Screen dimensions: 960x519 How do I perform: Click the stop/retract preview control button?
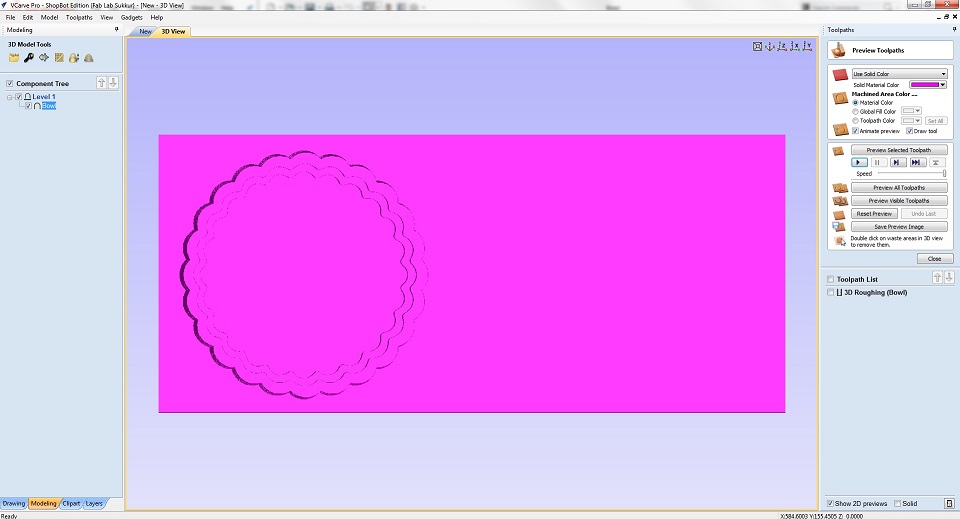pos(936,162)
